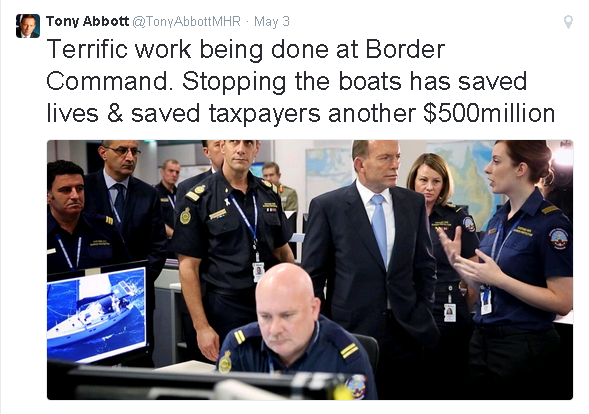
Task: Click the word $500million in the tweet
Action: coord(489,113)
